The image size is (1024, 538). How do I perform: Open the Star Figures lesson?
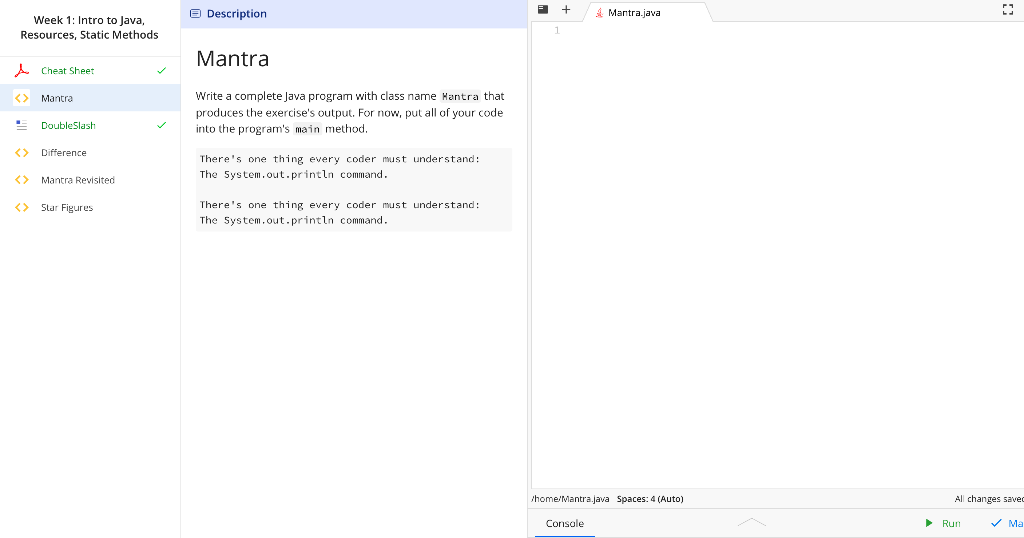click(x=90, y=208)
